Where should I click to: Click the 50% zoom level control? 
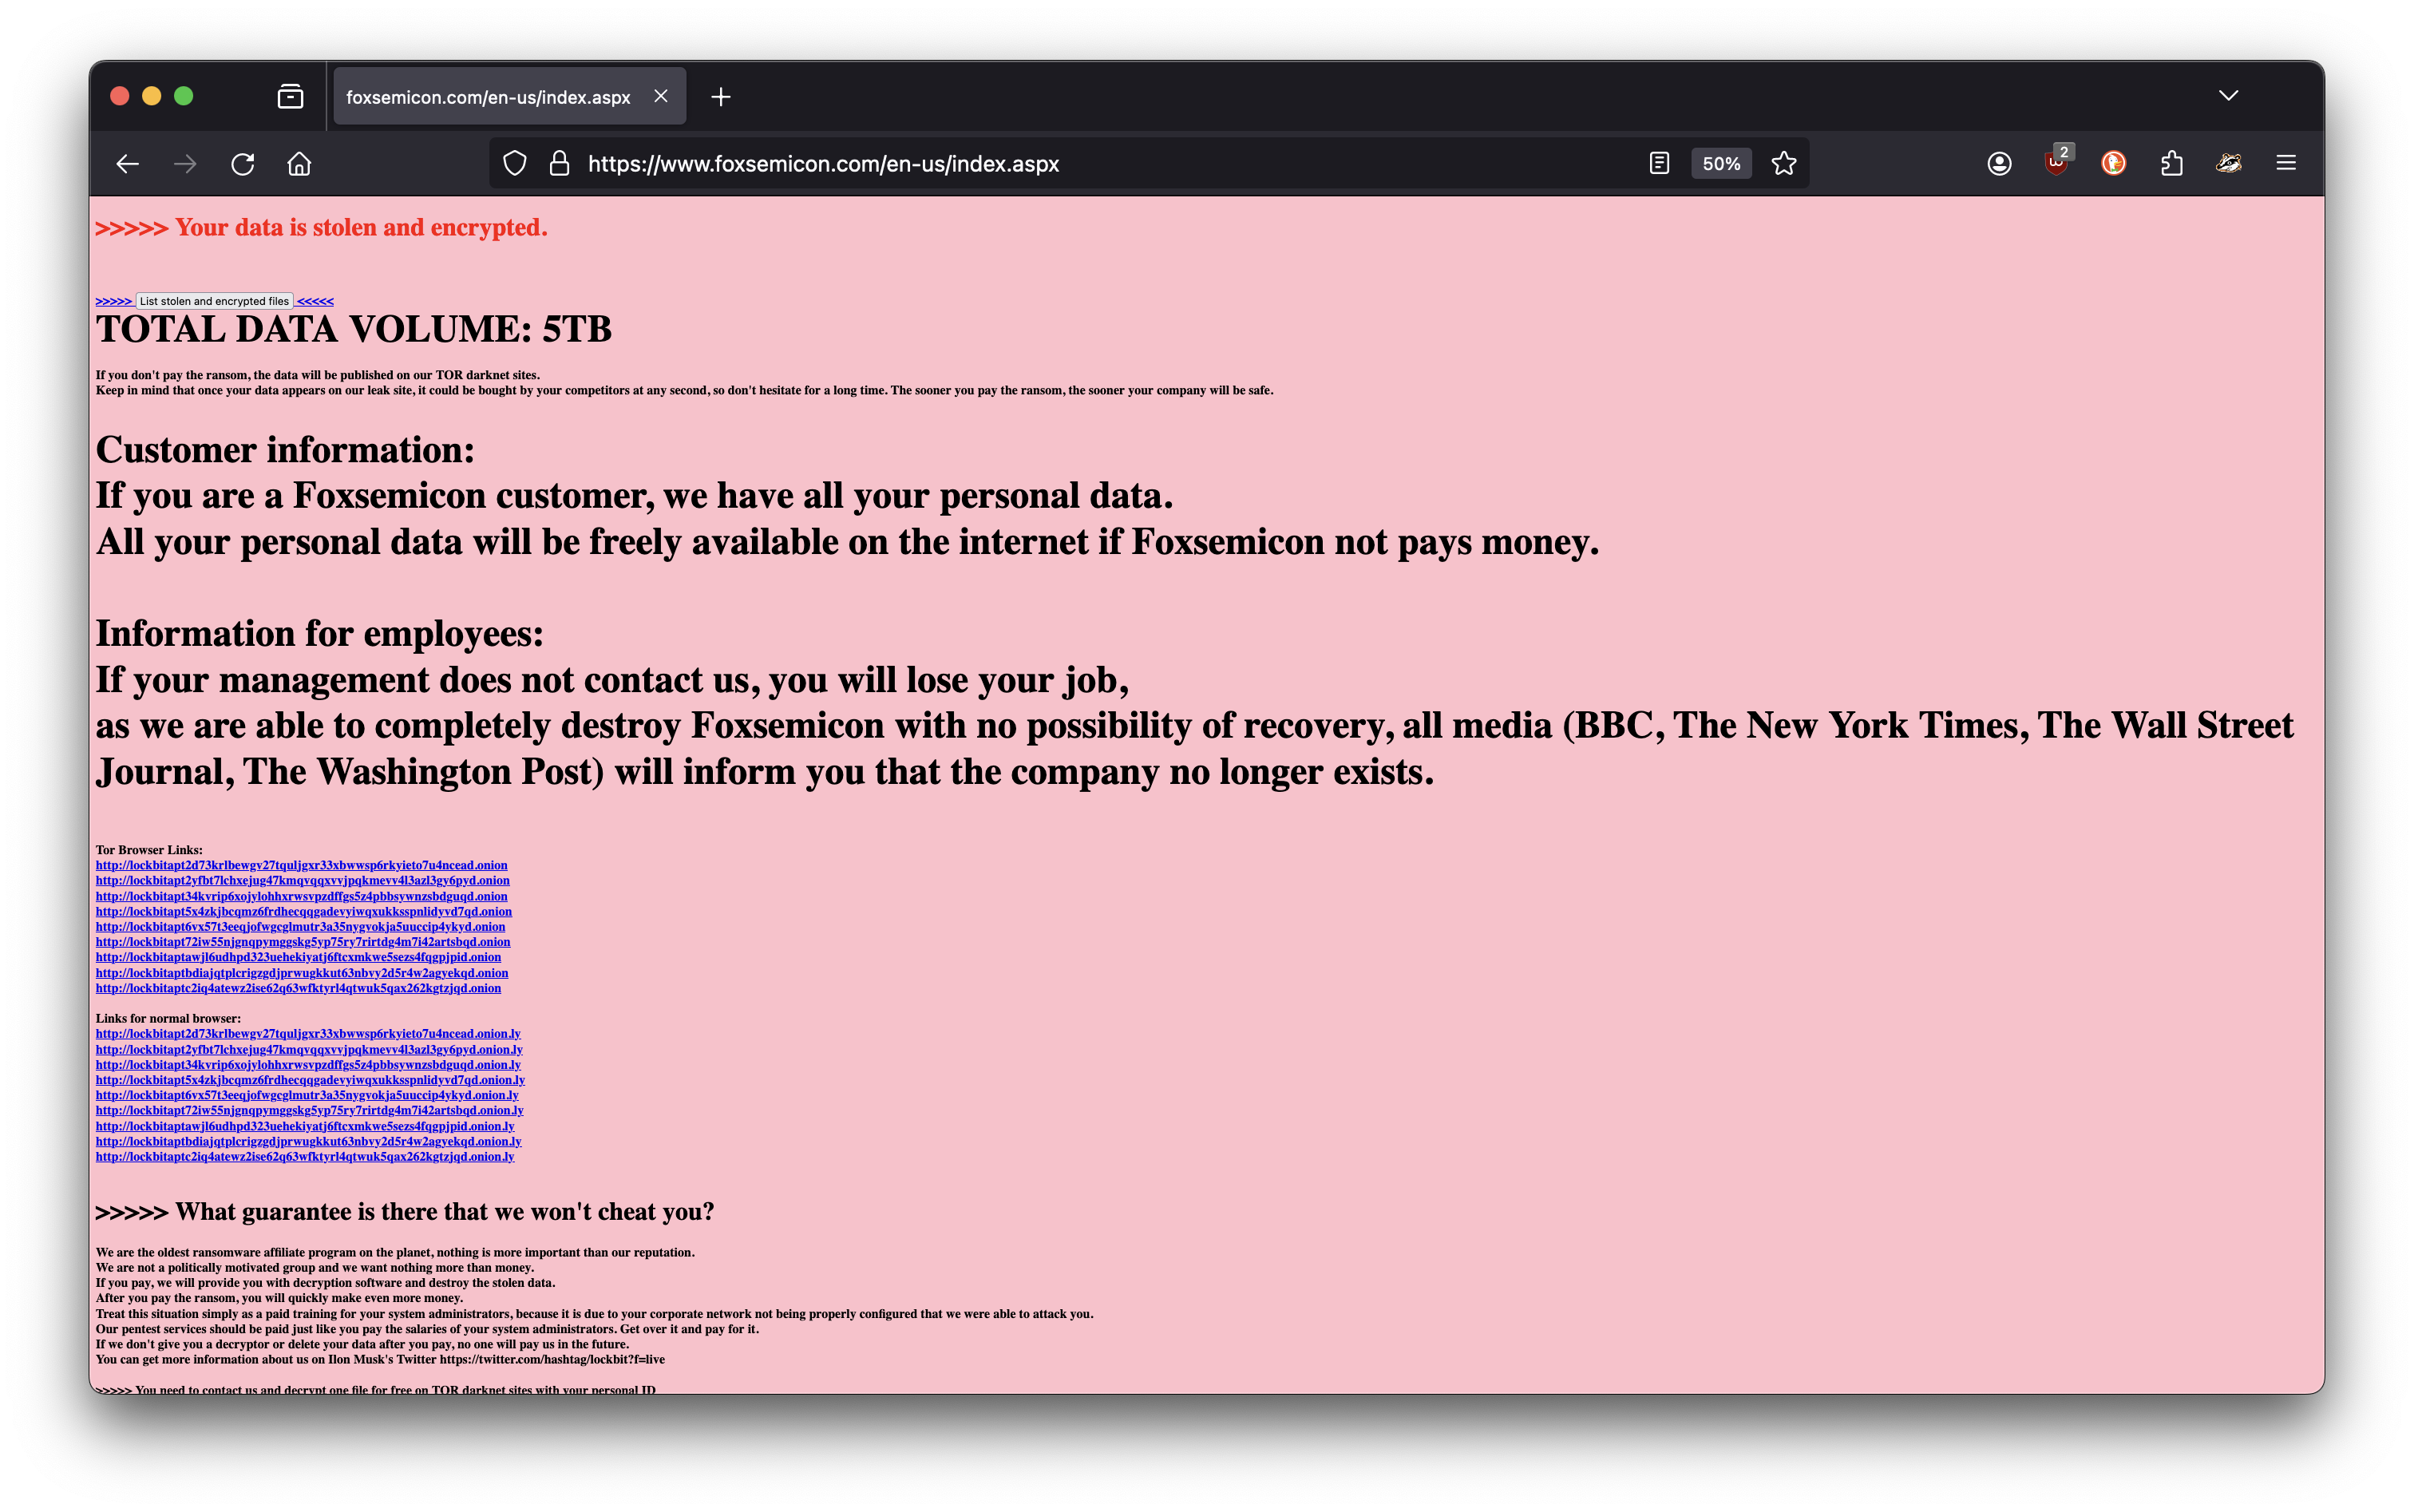coord(1720,163)
